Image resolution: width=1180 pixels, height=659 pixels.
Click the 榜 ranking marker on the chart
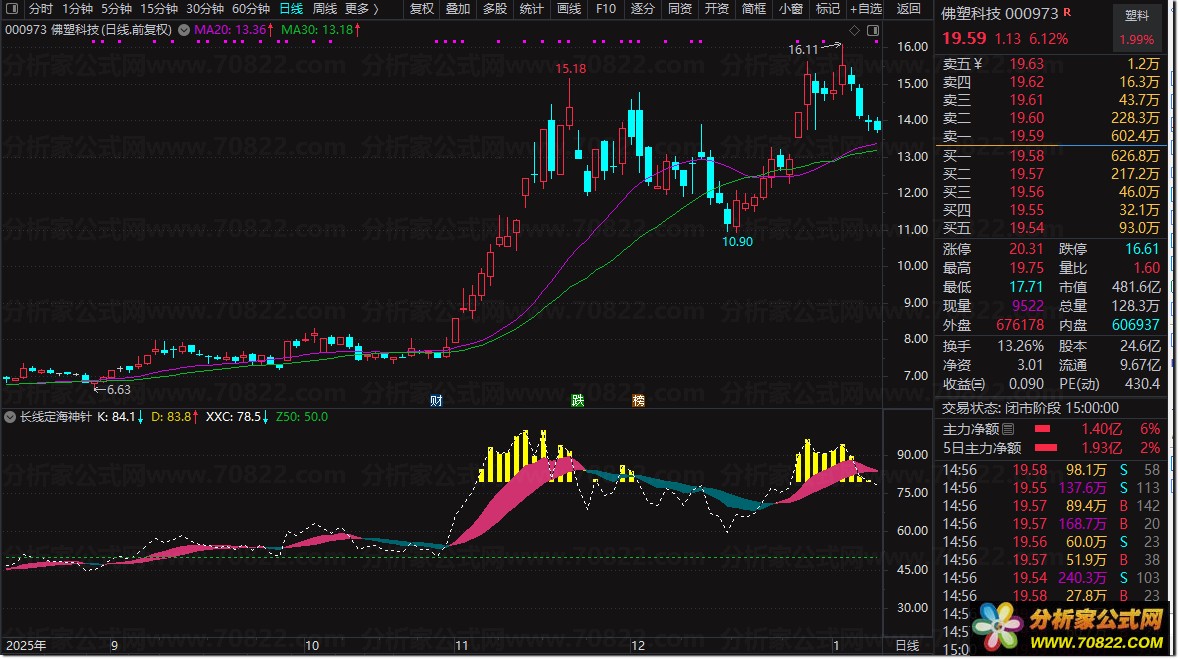point(638,401)
